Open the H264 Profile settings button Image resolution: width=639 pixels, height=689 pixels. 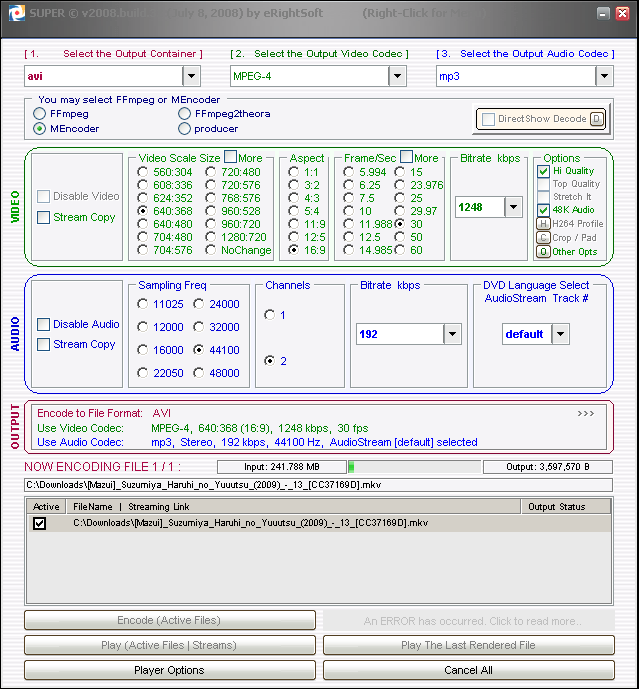[543, 224]
